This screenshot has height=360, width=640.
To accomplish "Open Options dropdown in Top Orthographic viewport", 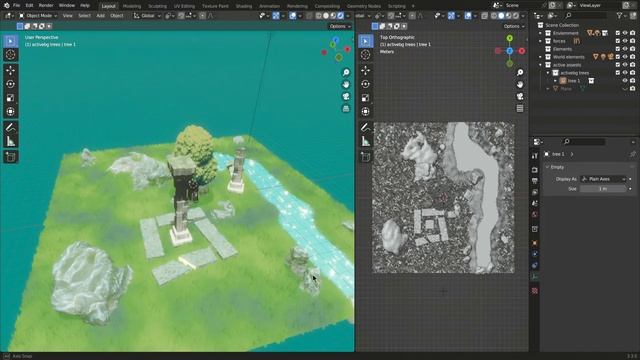I will coord(514,26).
